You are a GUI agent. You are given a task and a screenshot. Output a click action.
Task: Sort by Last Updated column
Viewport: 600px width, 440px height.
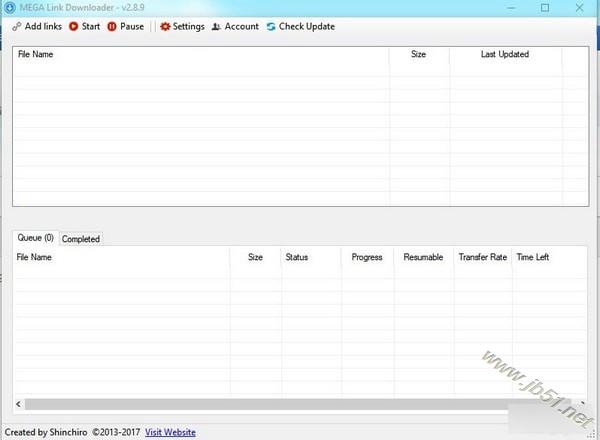click(505, 54)
